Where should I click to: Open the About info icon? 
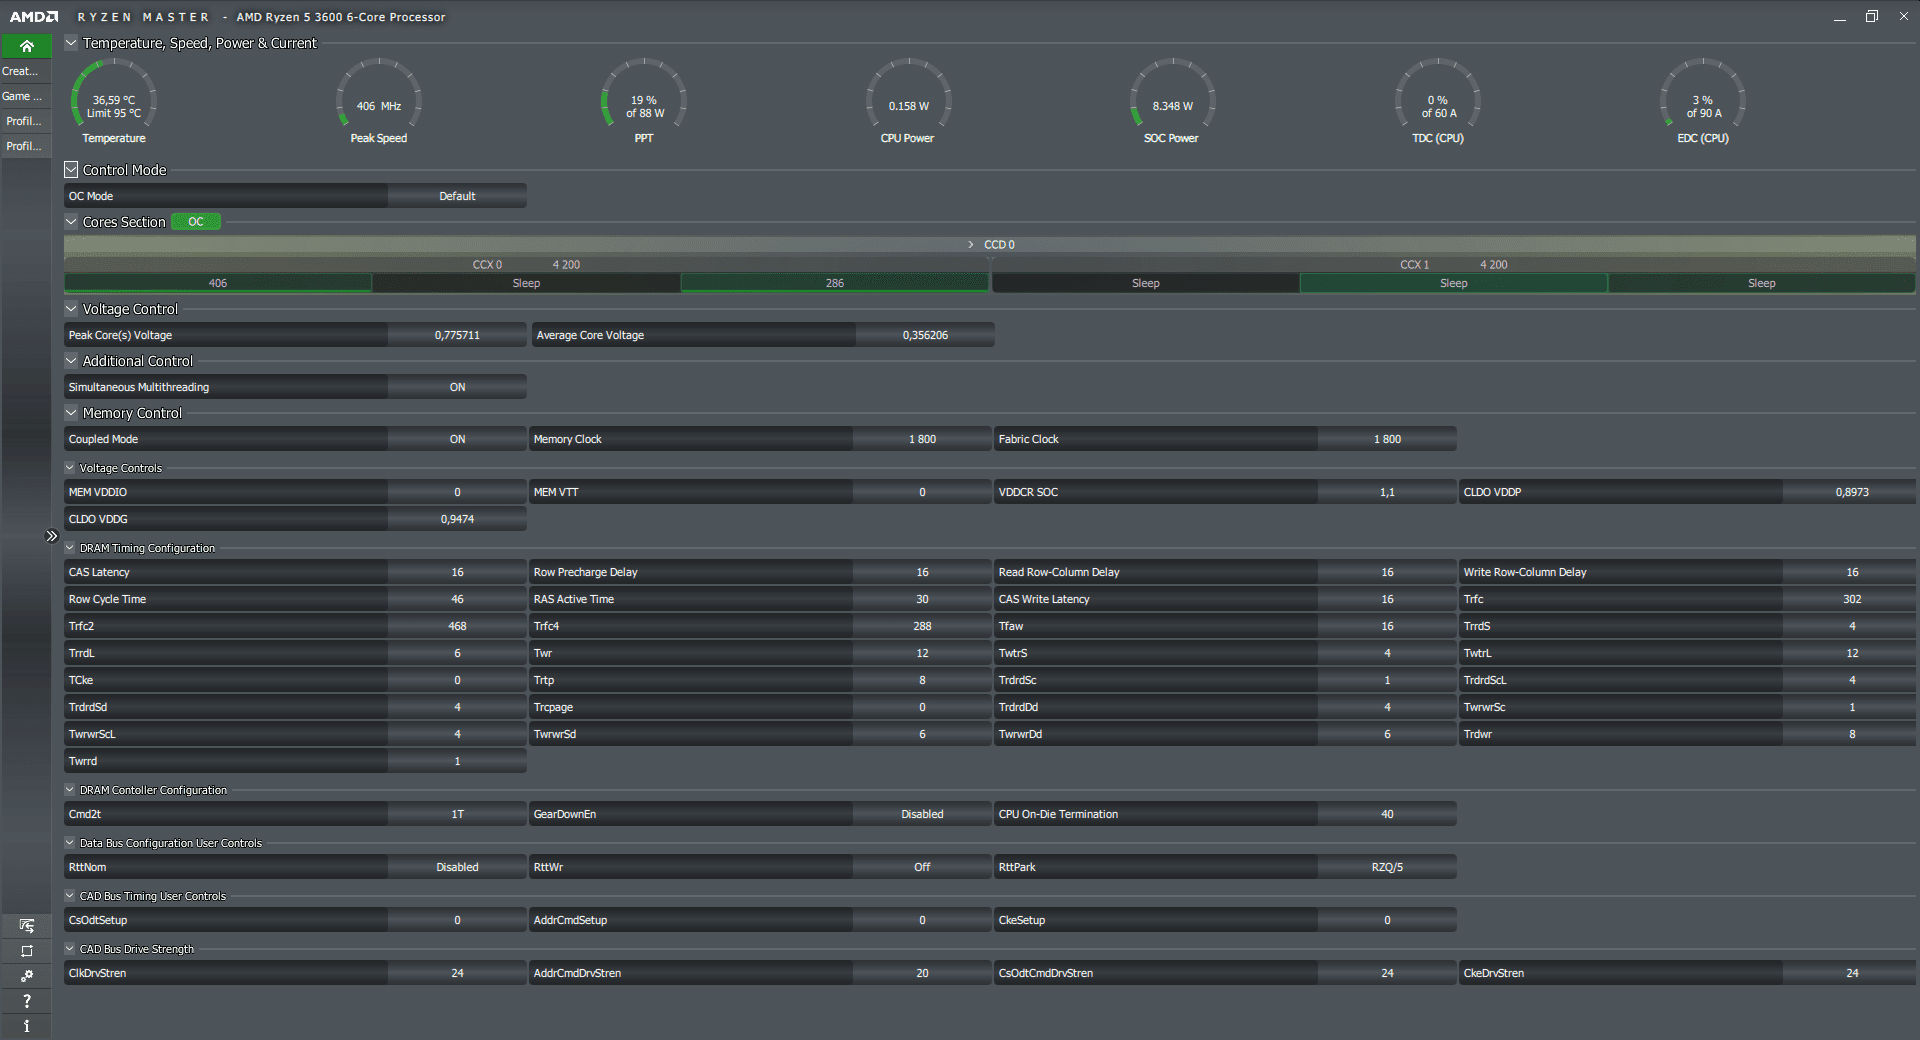tap(26, 1026)
